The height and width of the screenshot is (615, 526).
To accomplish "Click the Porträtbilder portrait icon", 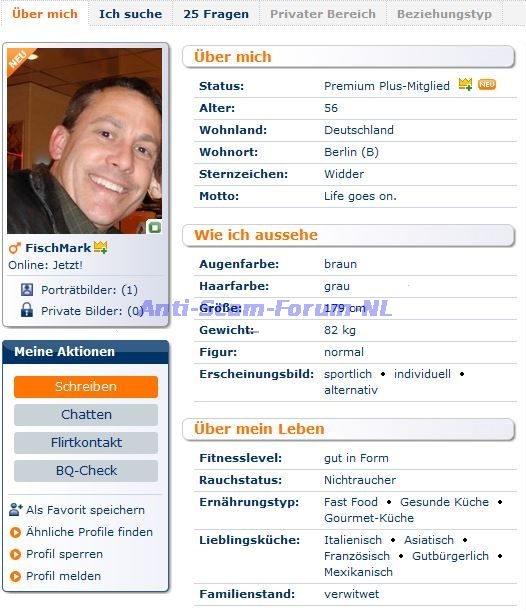I will tap(27, 290).
